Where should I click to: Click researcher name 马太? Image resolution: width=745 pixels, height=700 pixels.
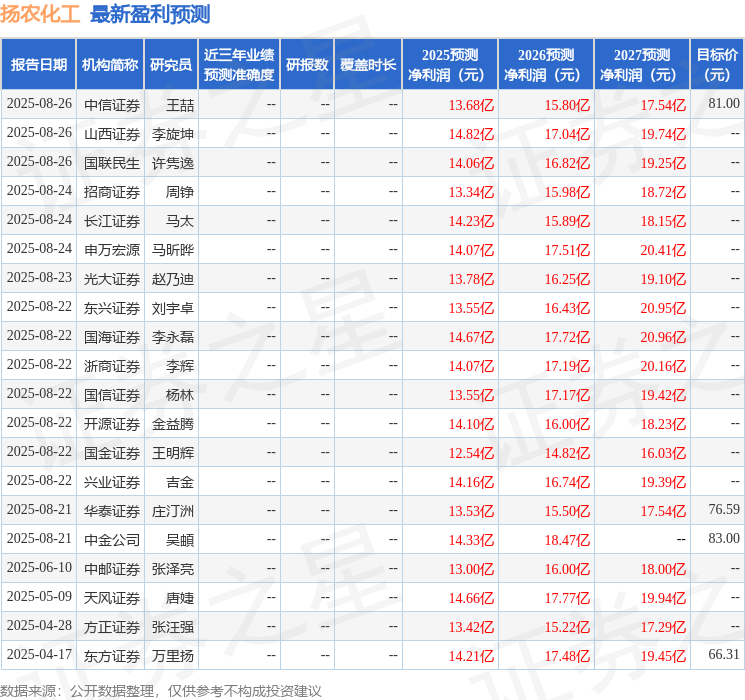tap(180, 221)
